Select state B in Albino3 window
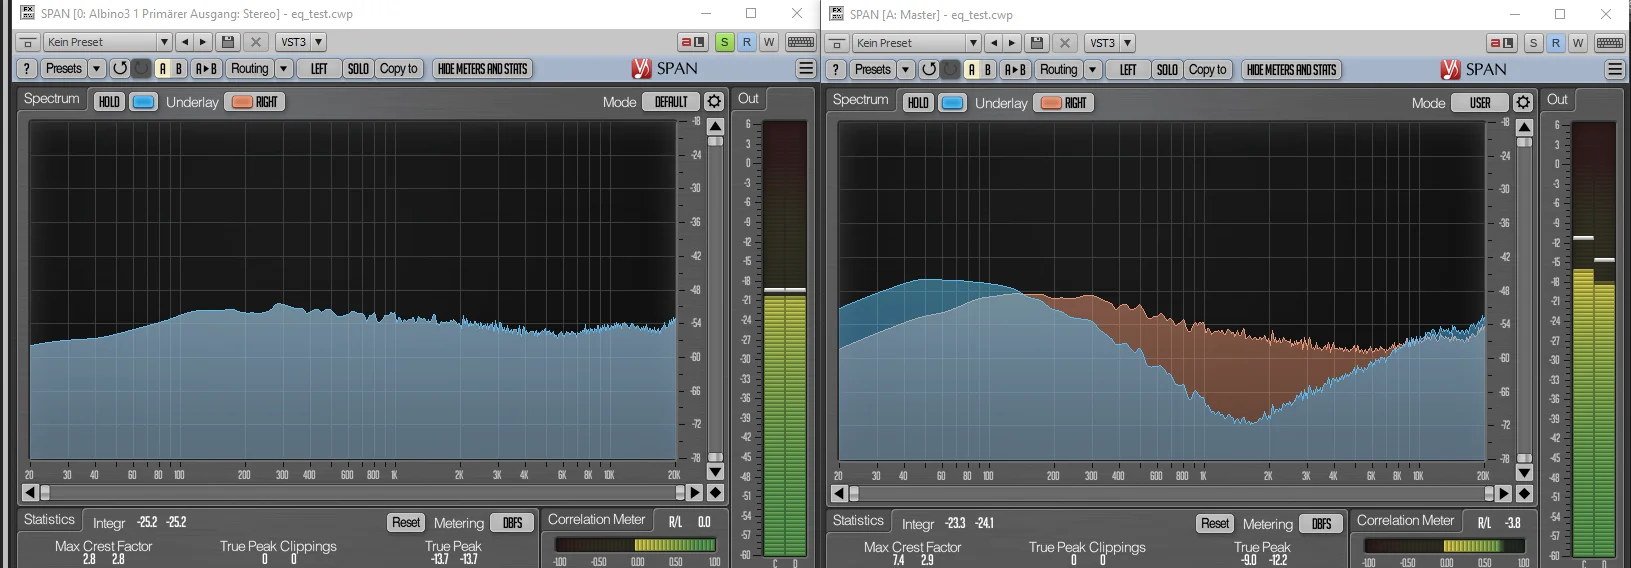The width and height of the screenshot is (1631, 568). pyautogui.click(x=179, y=69)
